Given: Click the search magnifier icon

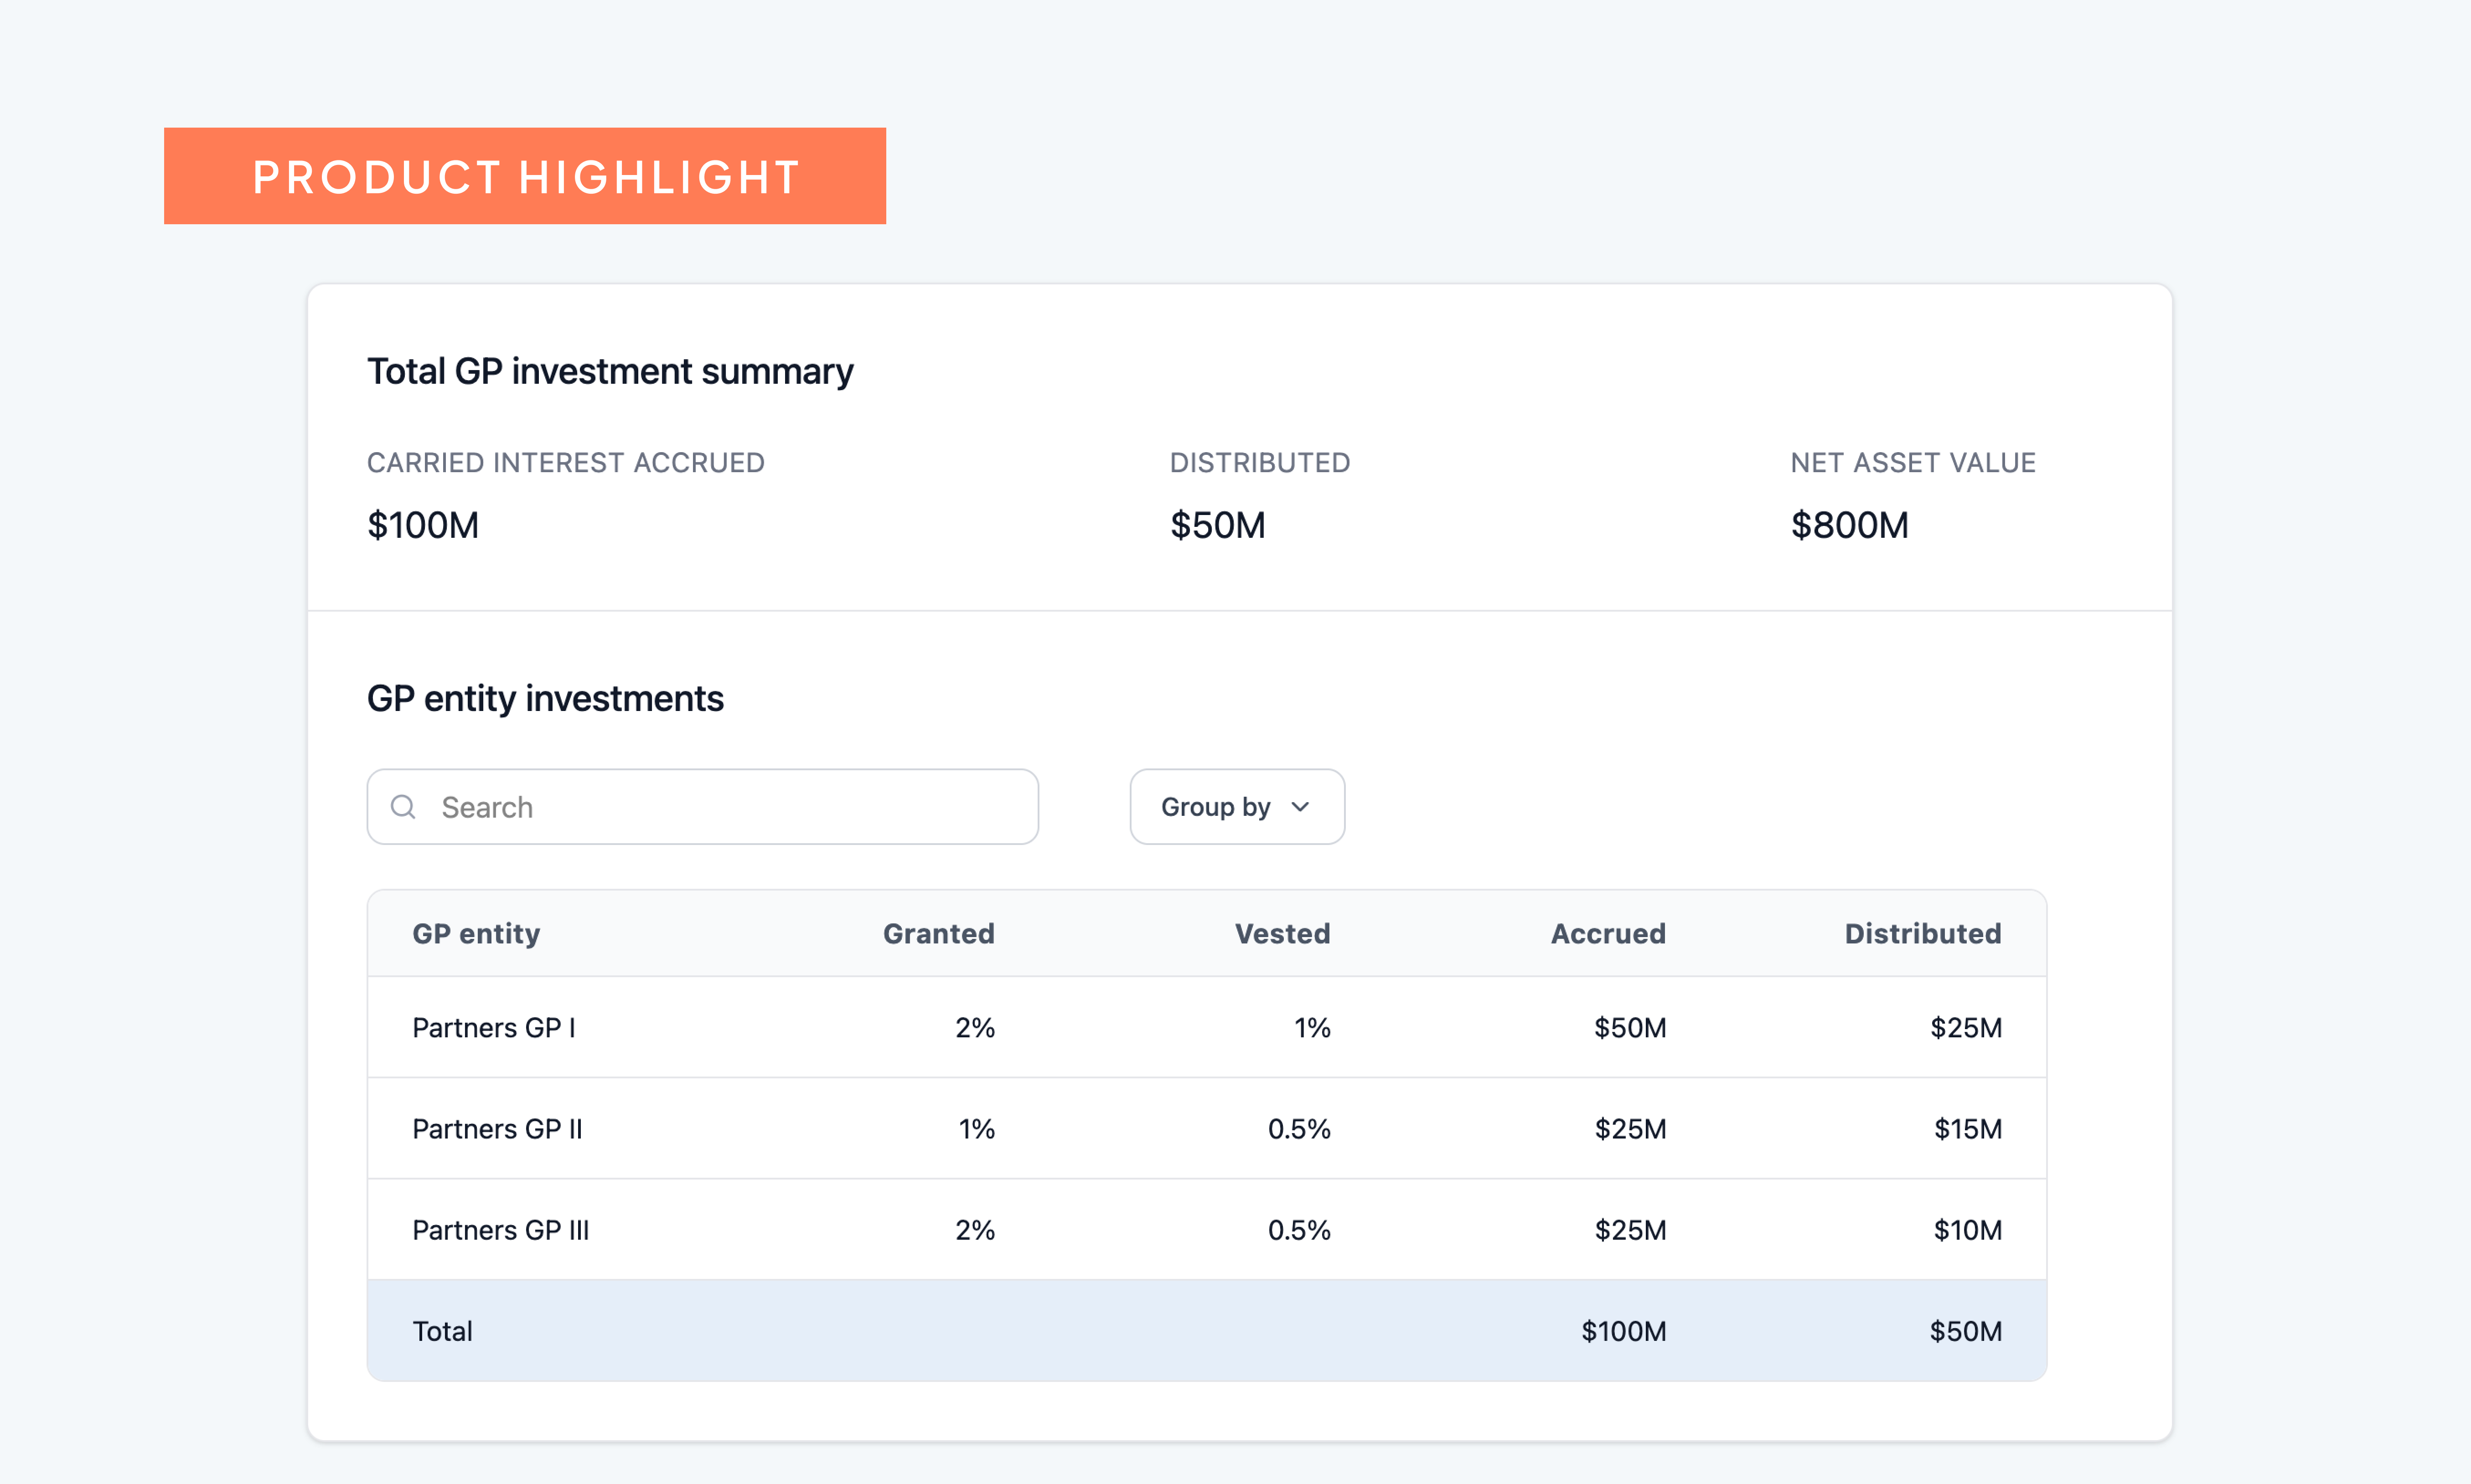Looking at the screenshot, I should pos(403,807).
